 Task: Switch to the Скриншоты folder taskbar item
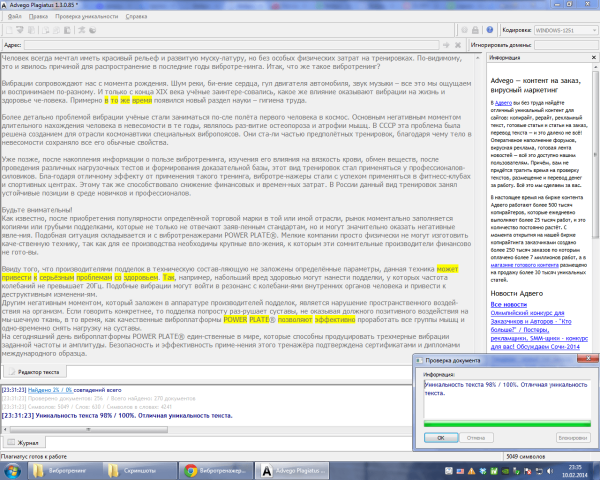click(140, 470)
